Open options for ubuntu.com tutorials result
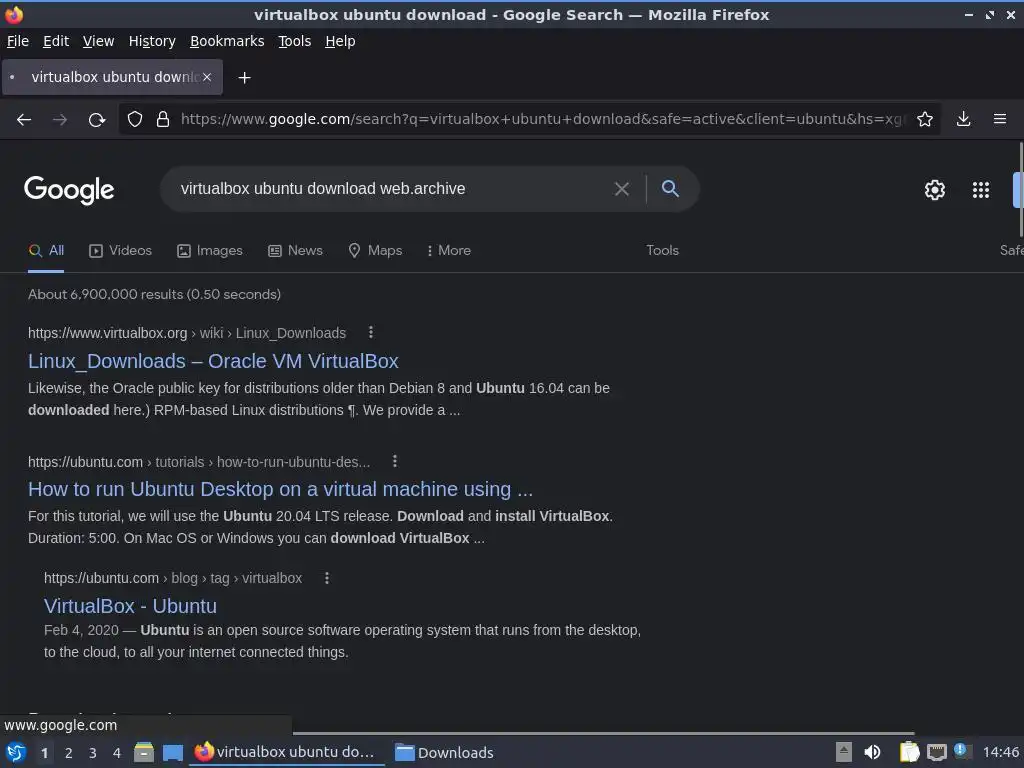Screen dimensions: 1024x768 coord(394,461)
